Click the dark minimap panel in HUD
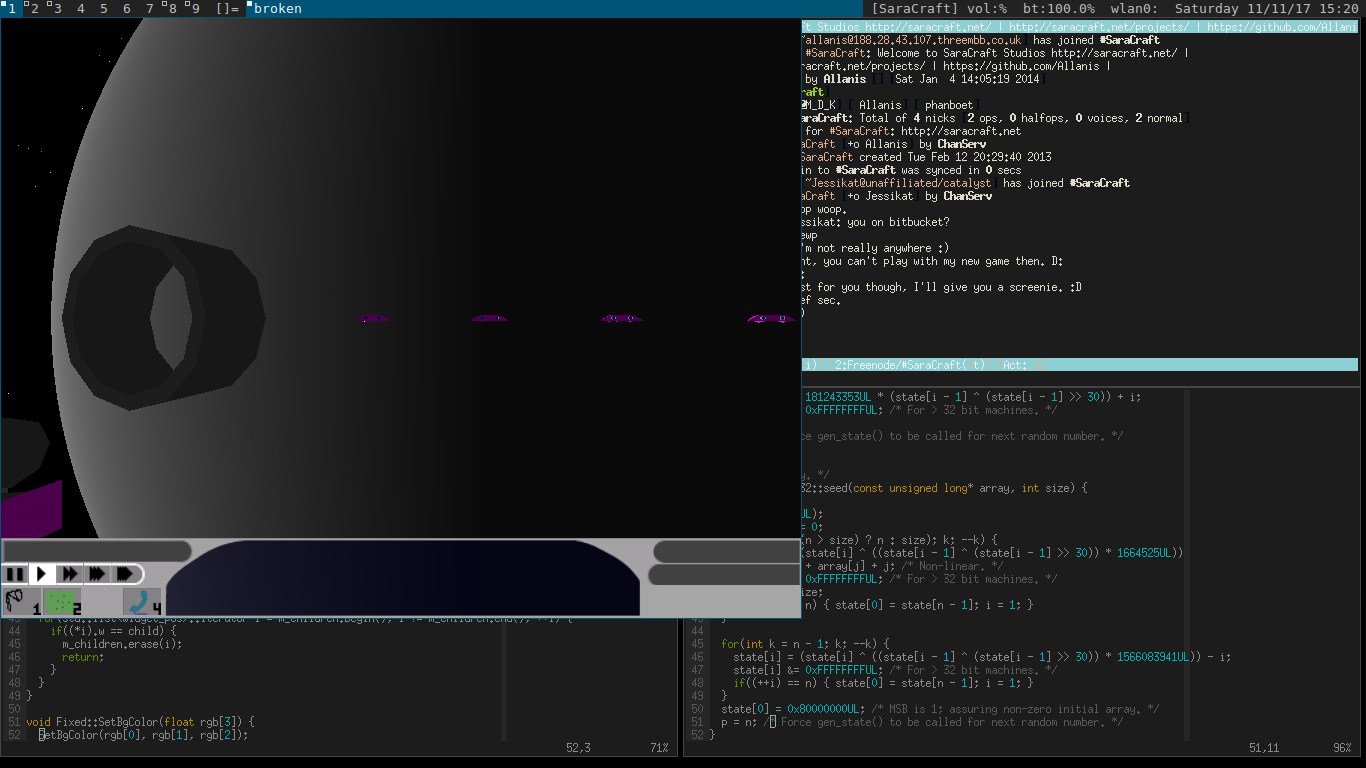This screenshot has width=1366, height=768. coord(402,578)
